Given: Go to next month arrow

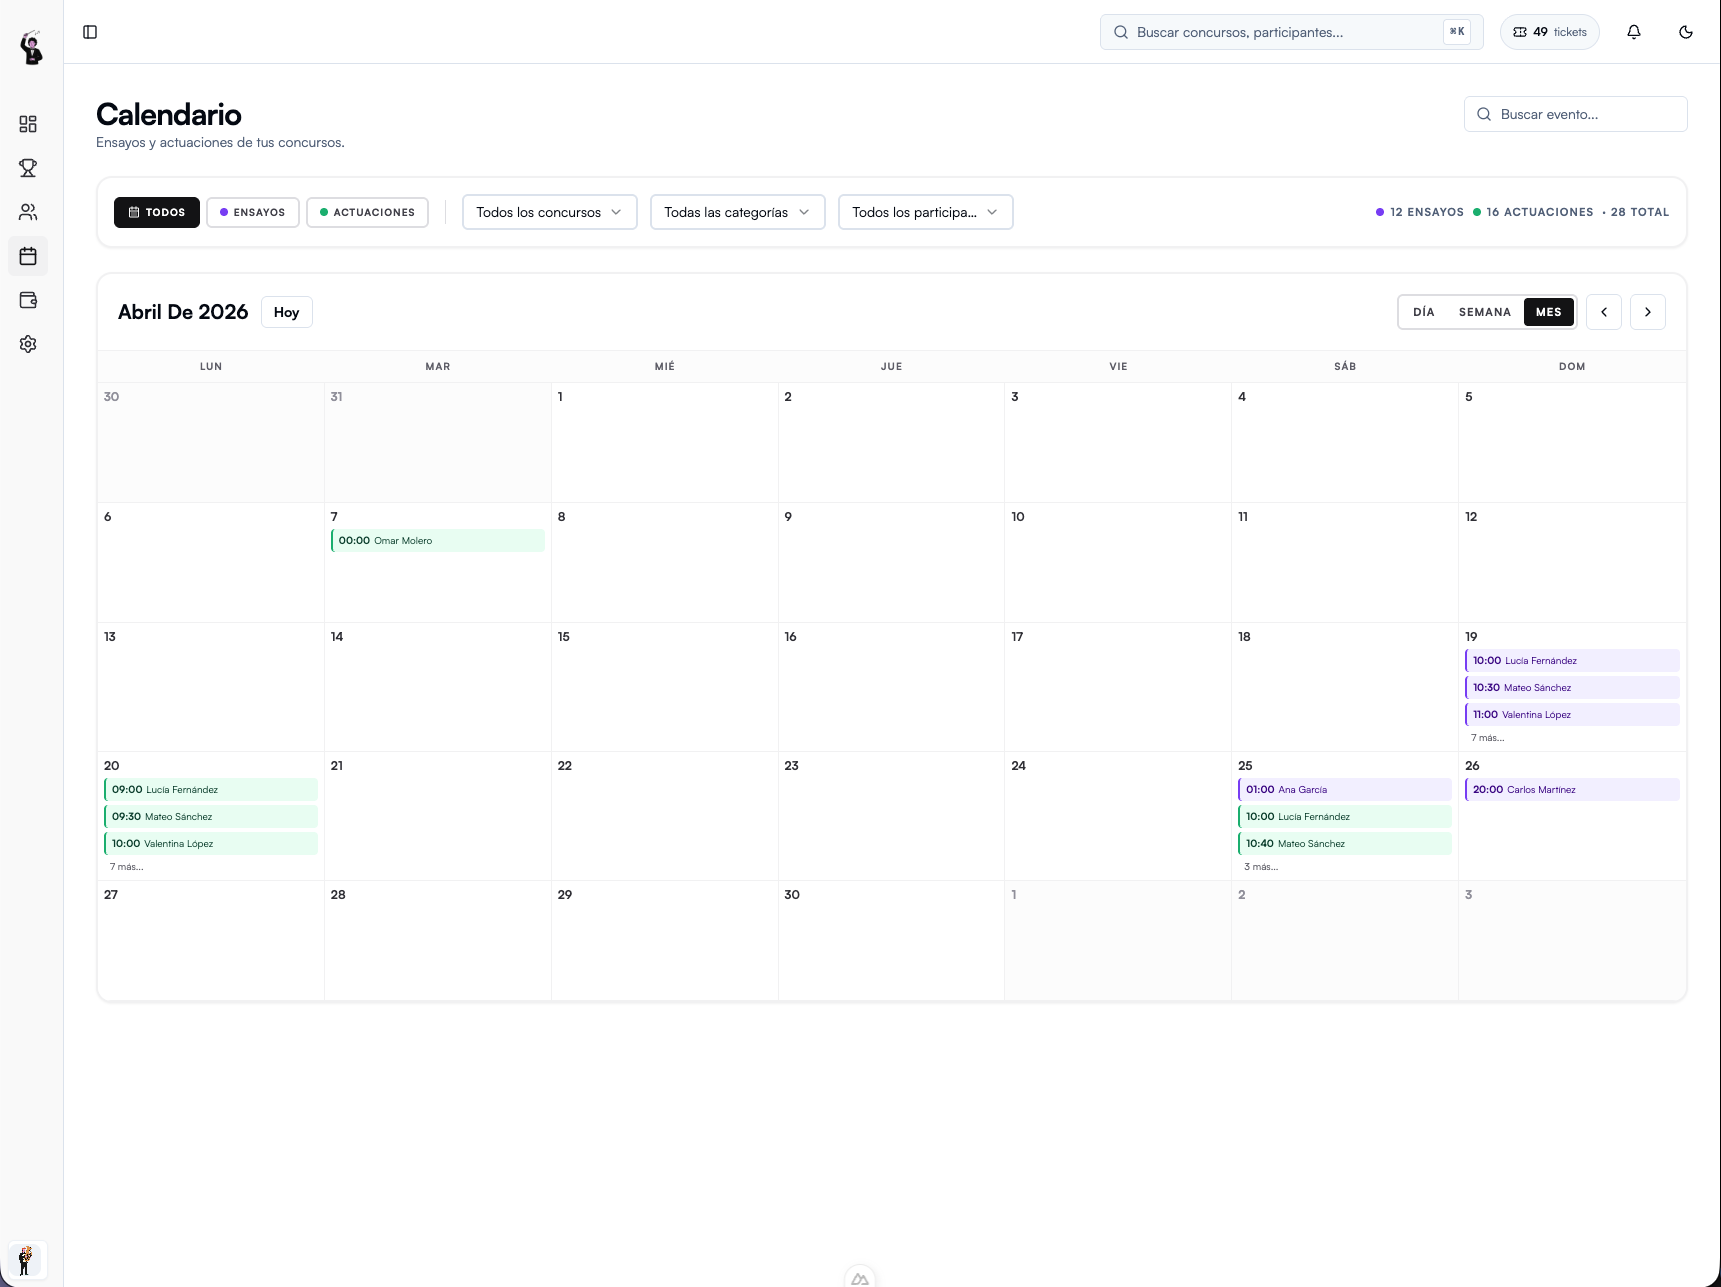Looking at the screenshot, I should 1648,312.
